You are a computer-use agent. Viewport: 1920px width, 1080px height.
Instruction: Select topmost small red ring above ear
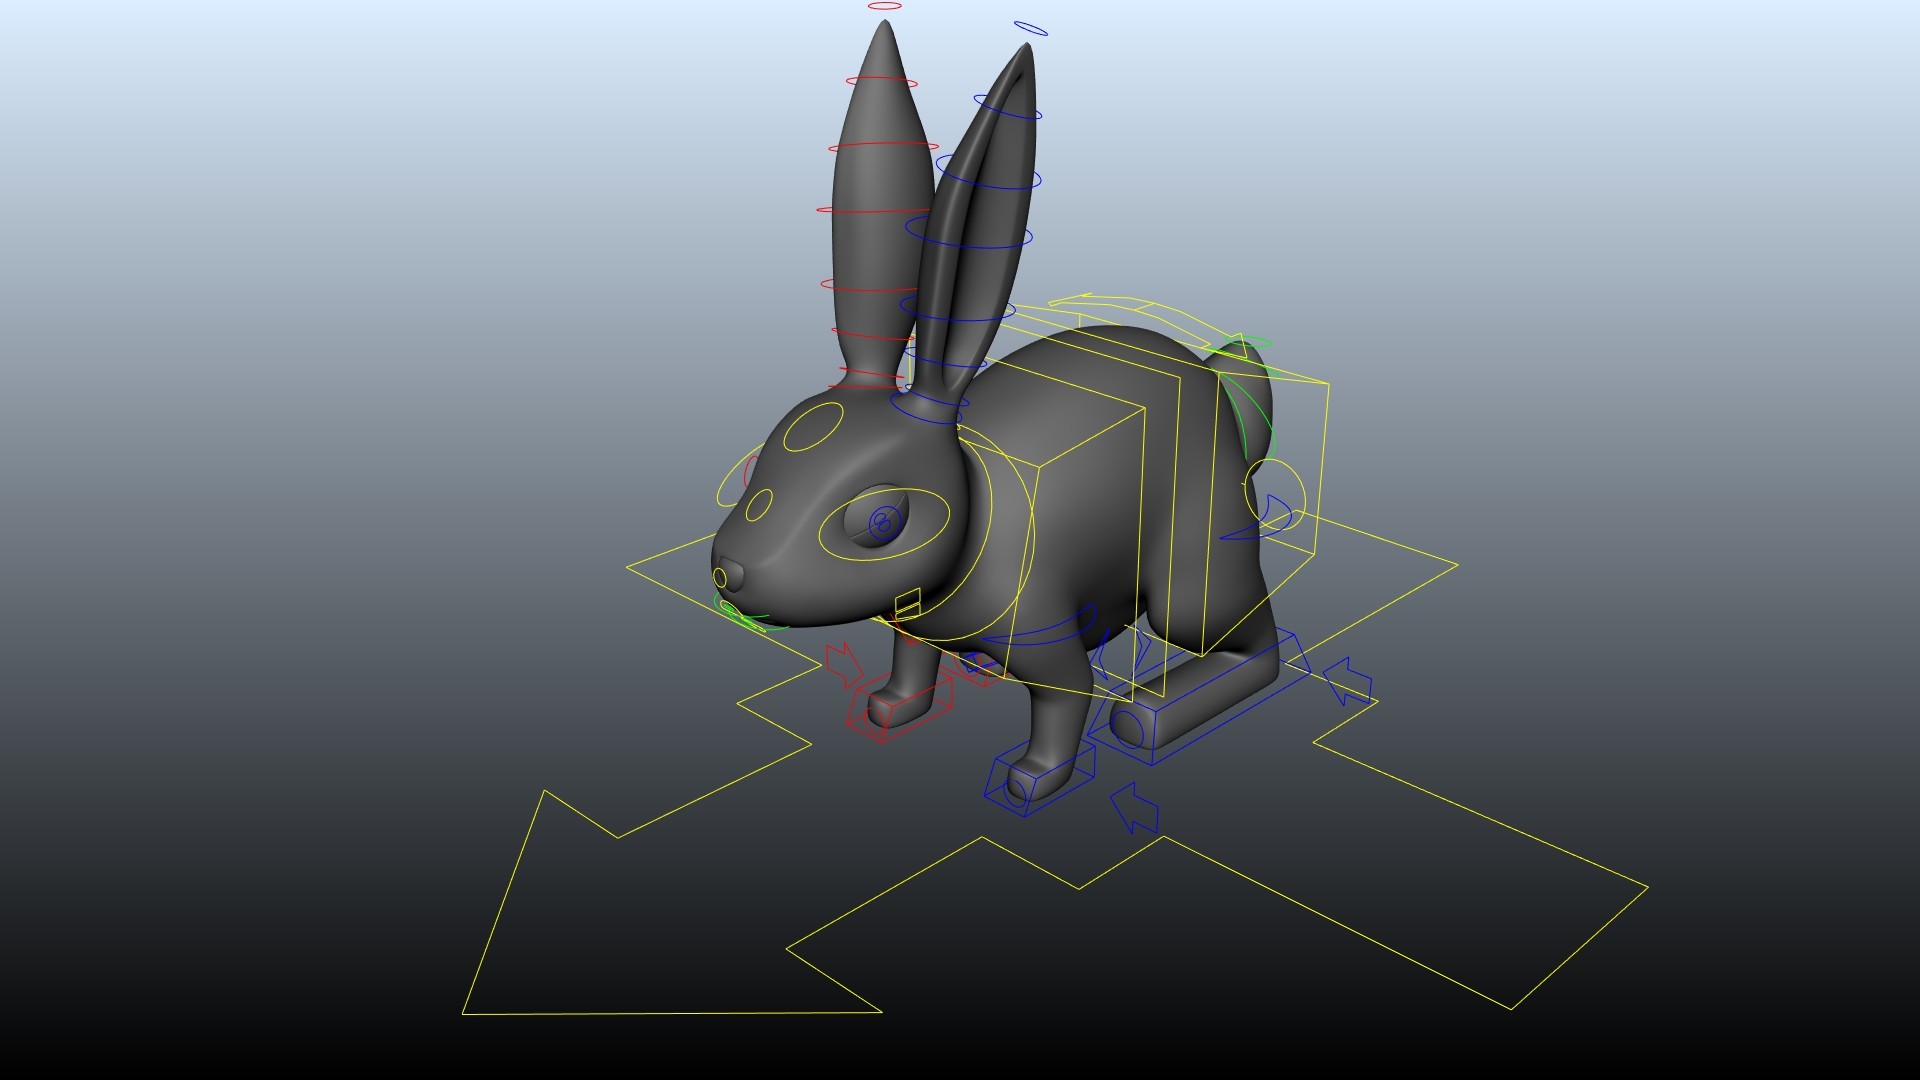(x=885, y=6)
